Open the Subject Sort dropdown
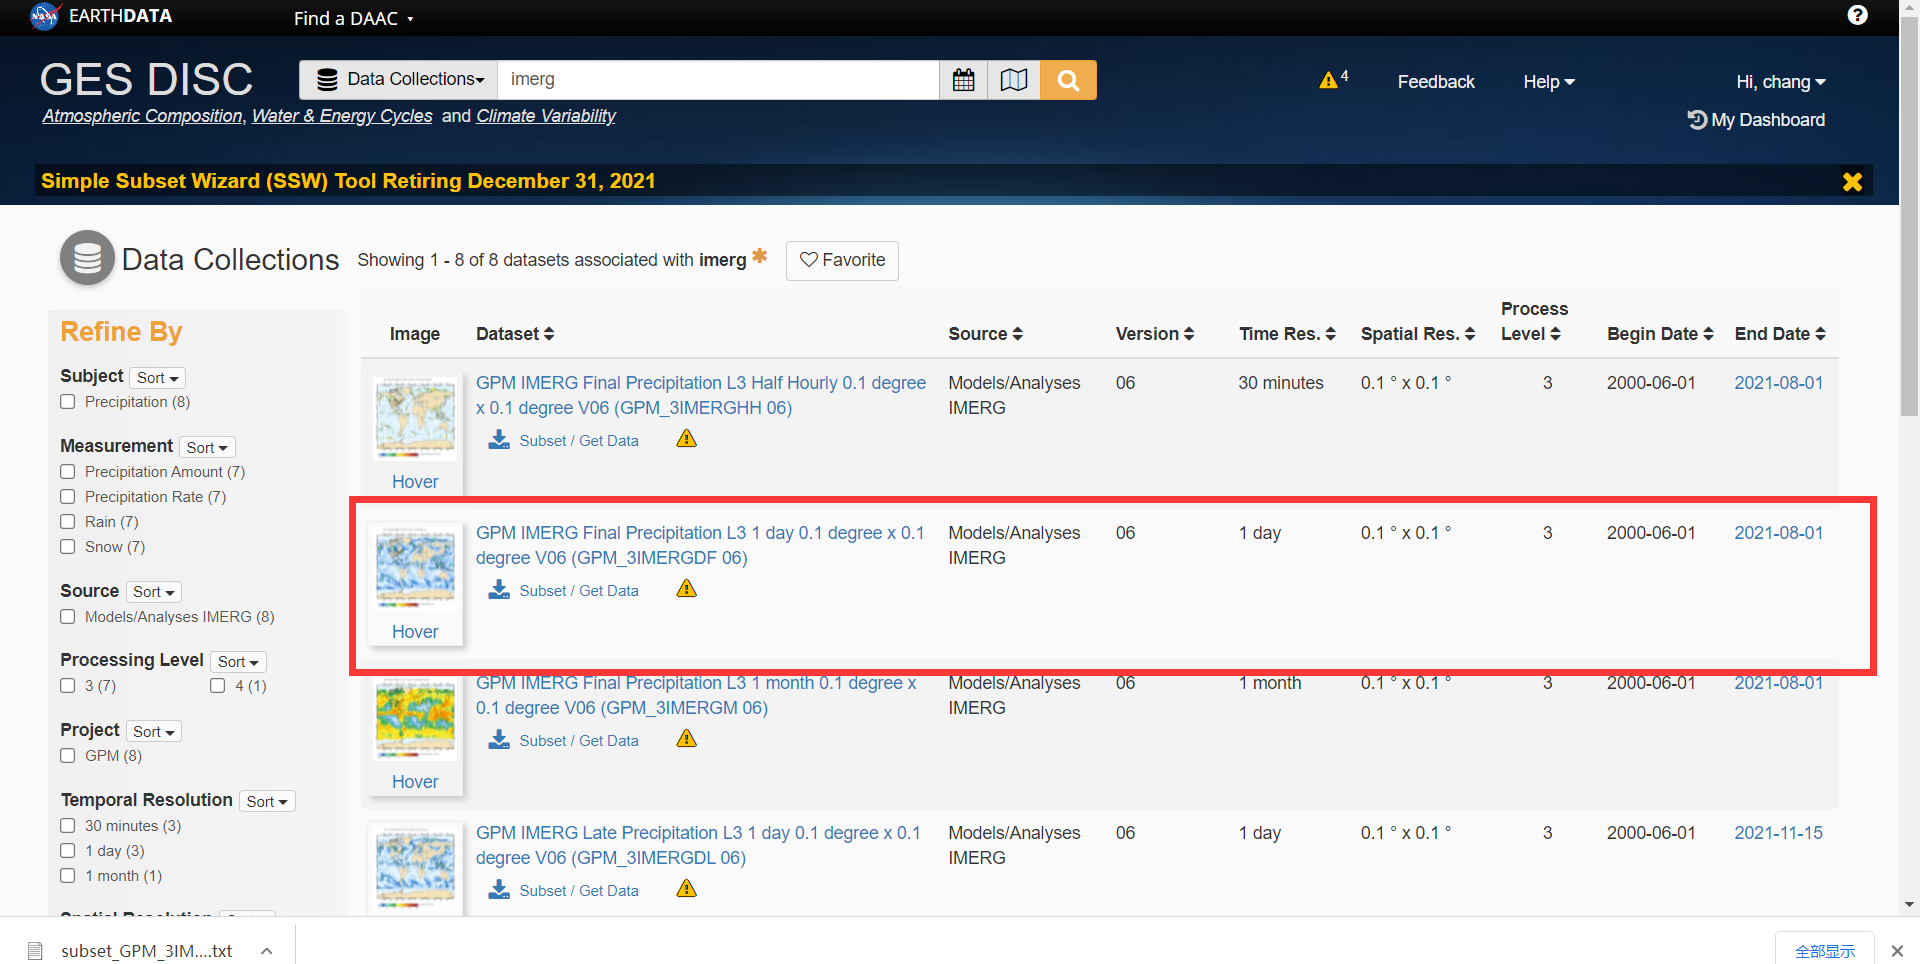1920x964 pixels. tap(158, 378)
